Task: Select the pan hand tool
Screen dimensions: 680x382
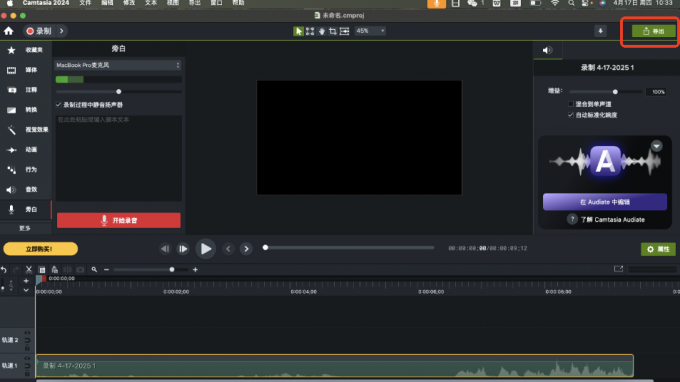Action: click(x=321, y=31)
